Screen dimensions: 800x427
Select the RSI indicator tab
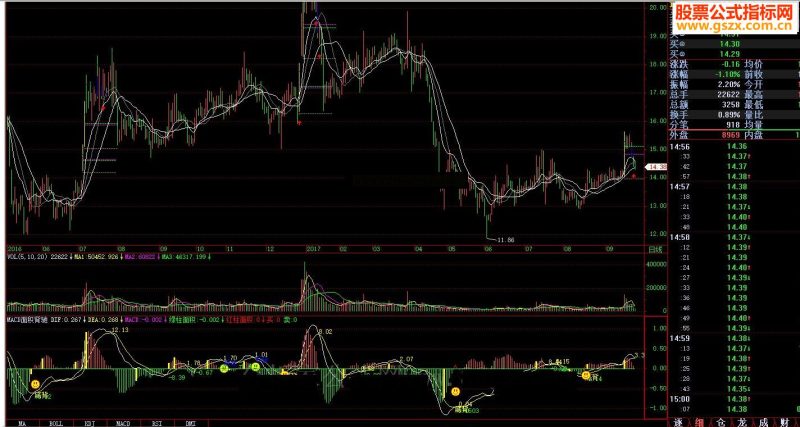(x=158, y=423)
